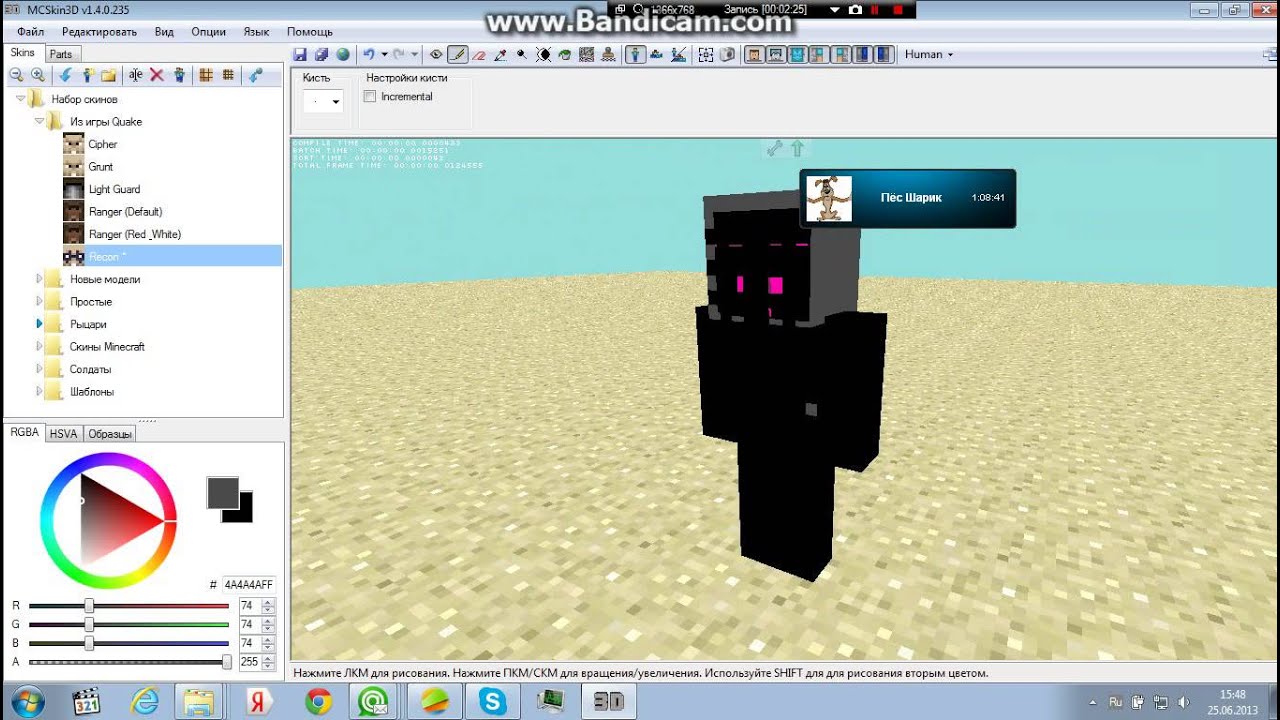The height and width of the screenshot is (720, 1280).
Task: Zoom out in skin list
Action: 16,75
